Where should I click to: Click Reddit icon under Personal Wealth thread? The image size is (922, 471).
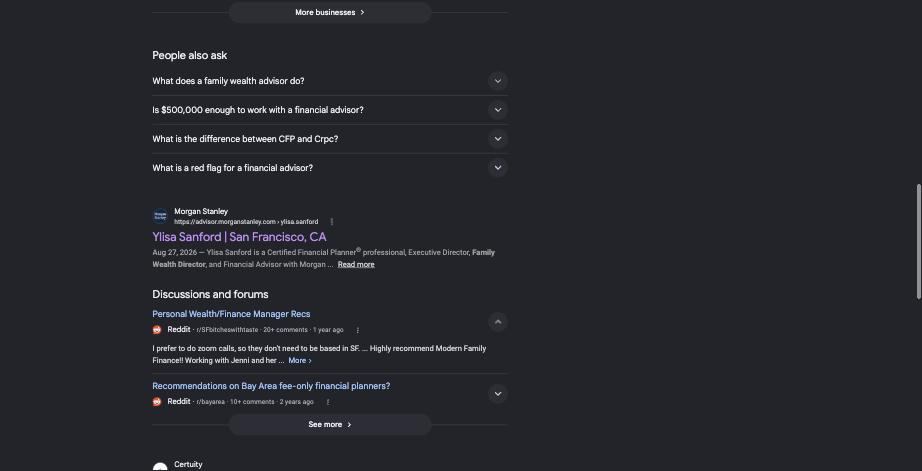click(x=157, y=330)
